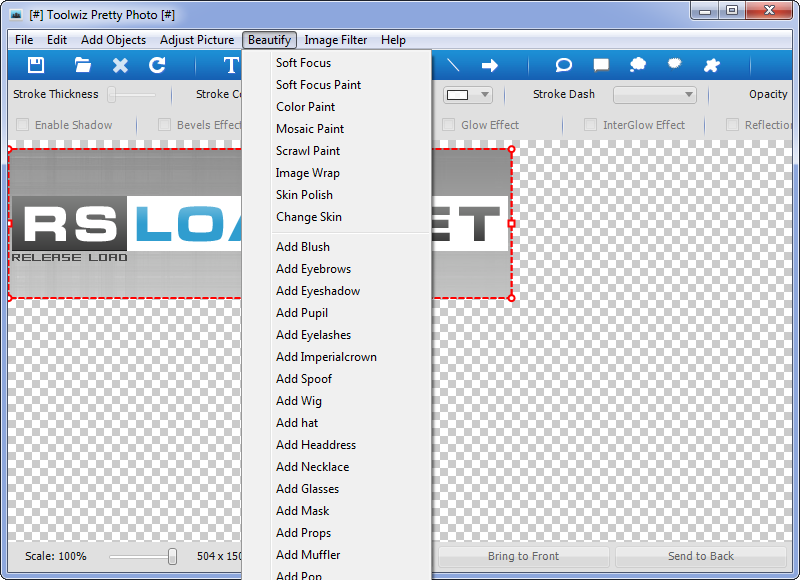Maximize the Toolwiz Pretty Photo window
Image resolution: width=800 pixels, height=580 pixels.
[x=732, y=11]
